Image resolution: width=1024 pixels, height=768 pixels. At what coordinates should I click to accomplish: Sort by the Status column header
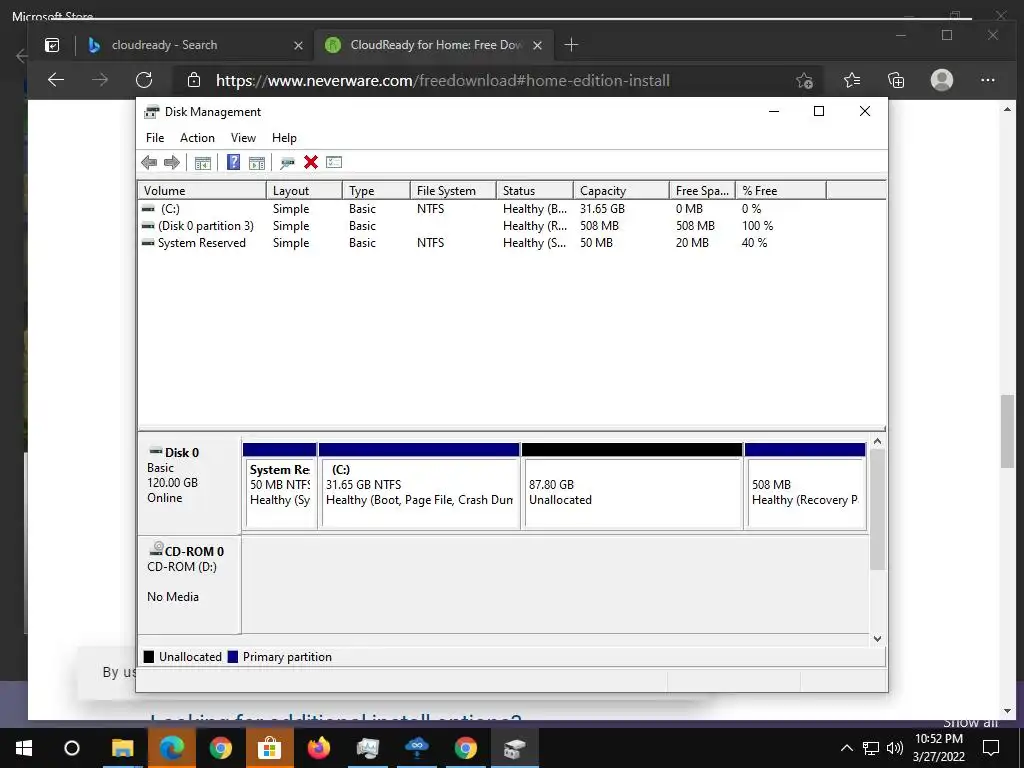point(535,191)
